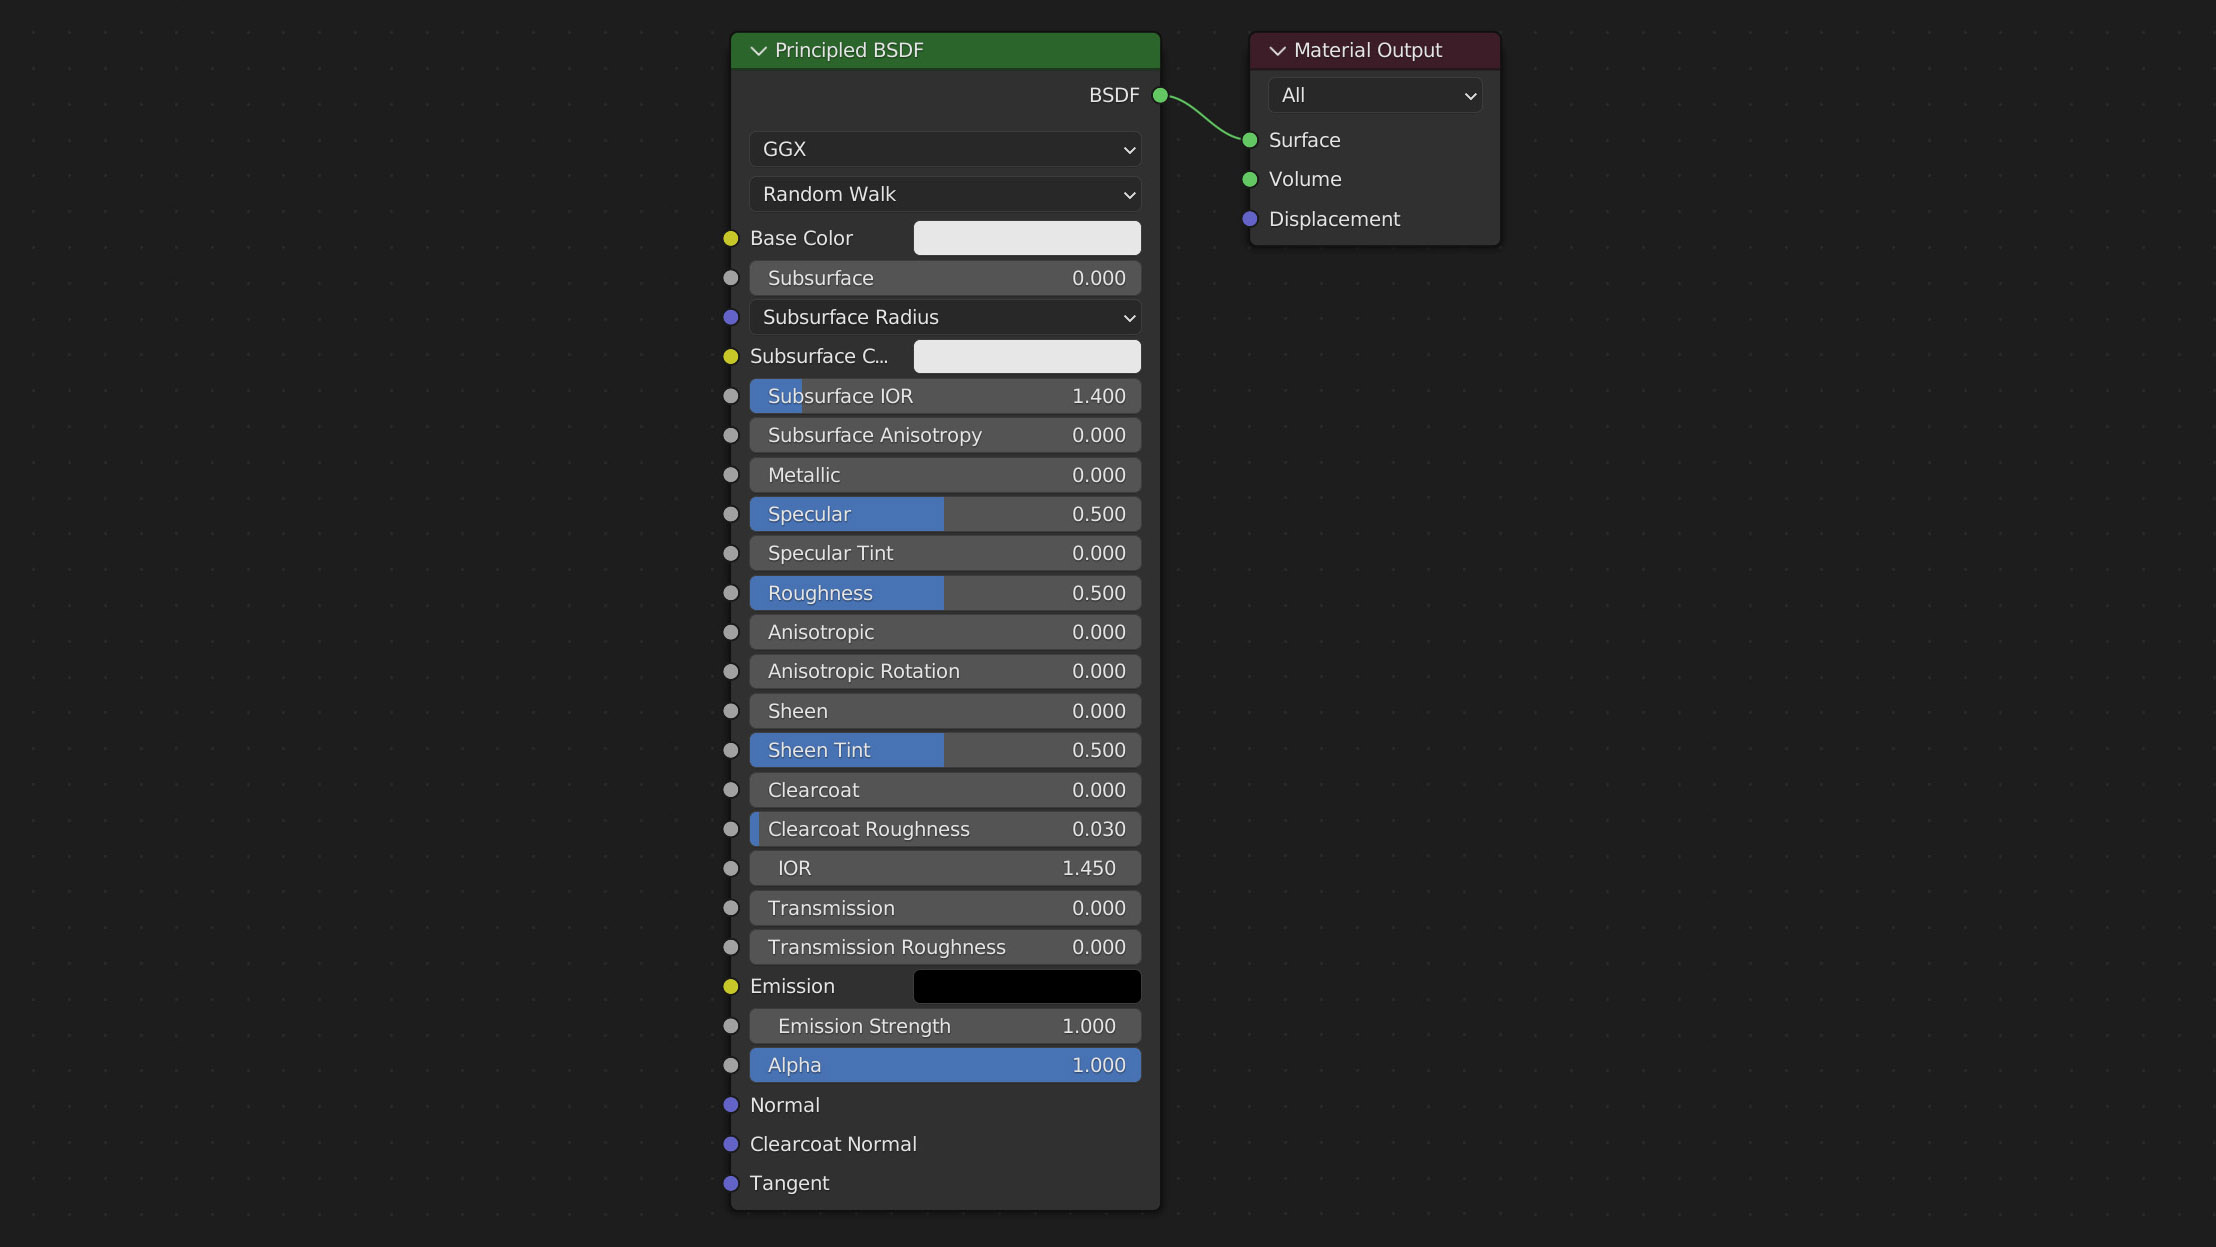2216x1247 pixels.
Task: Click the Subsurface Radius input socket
Action: (x=731, y=317)
